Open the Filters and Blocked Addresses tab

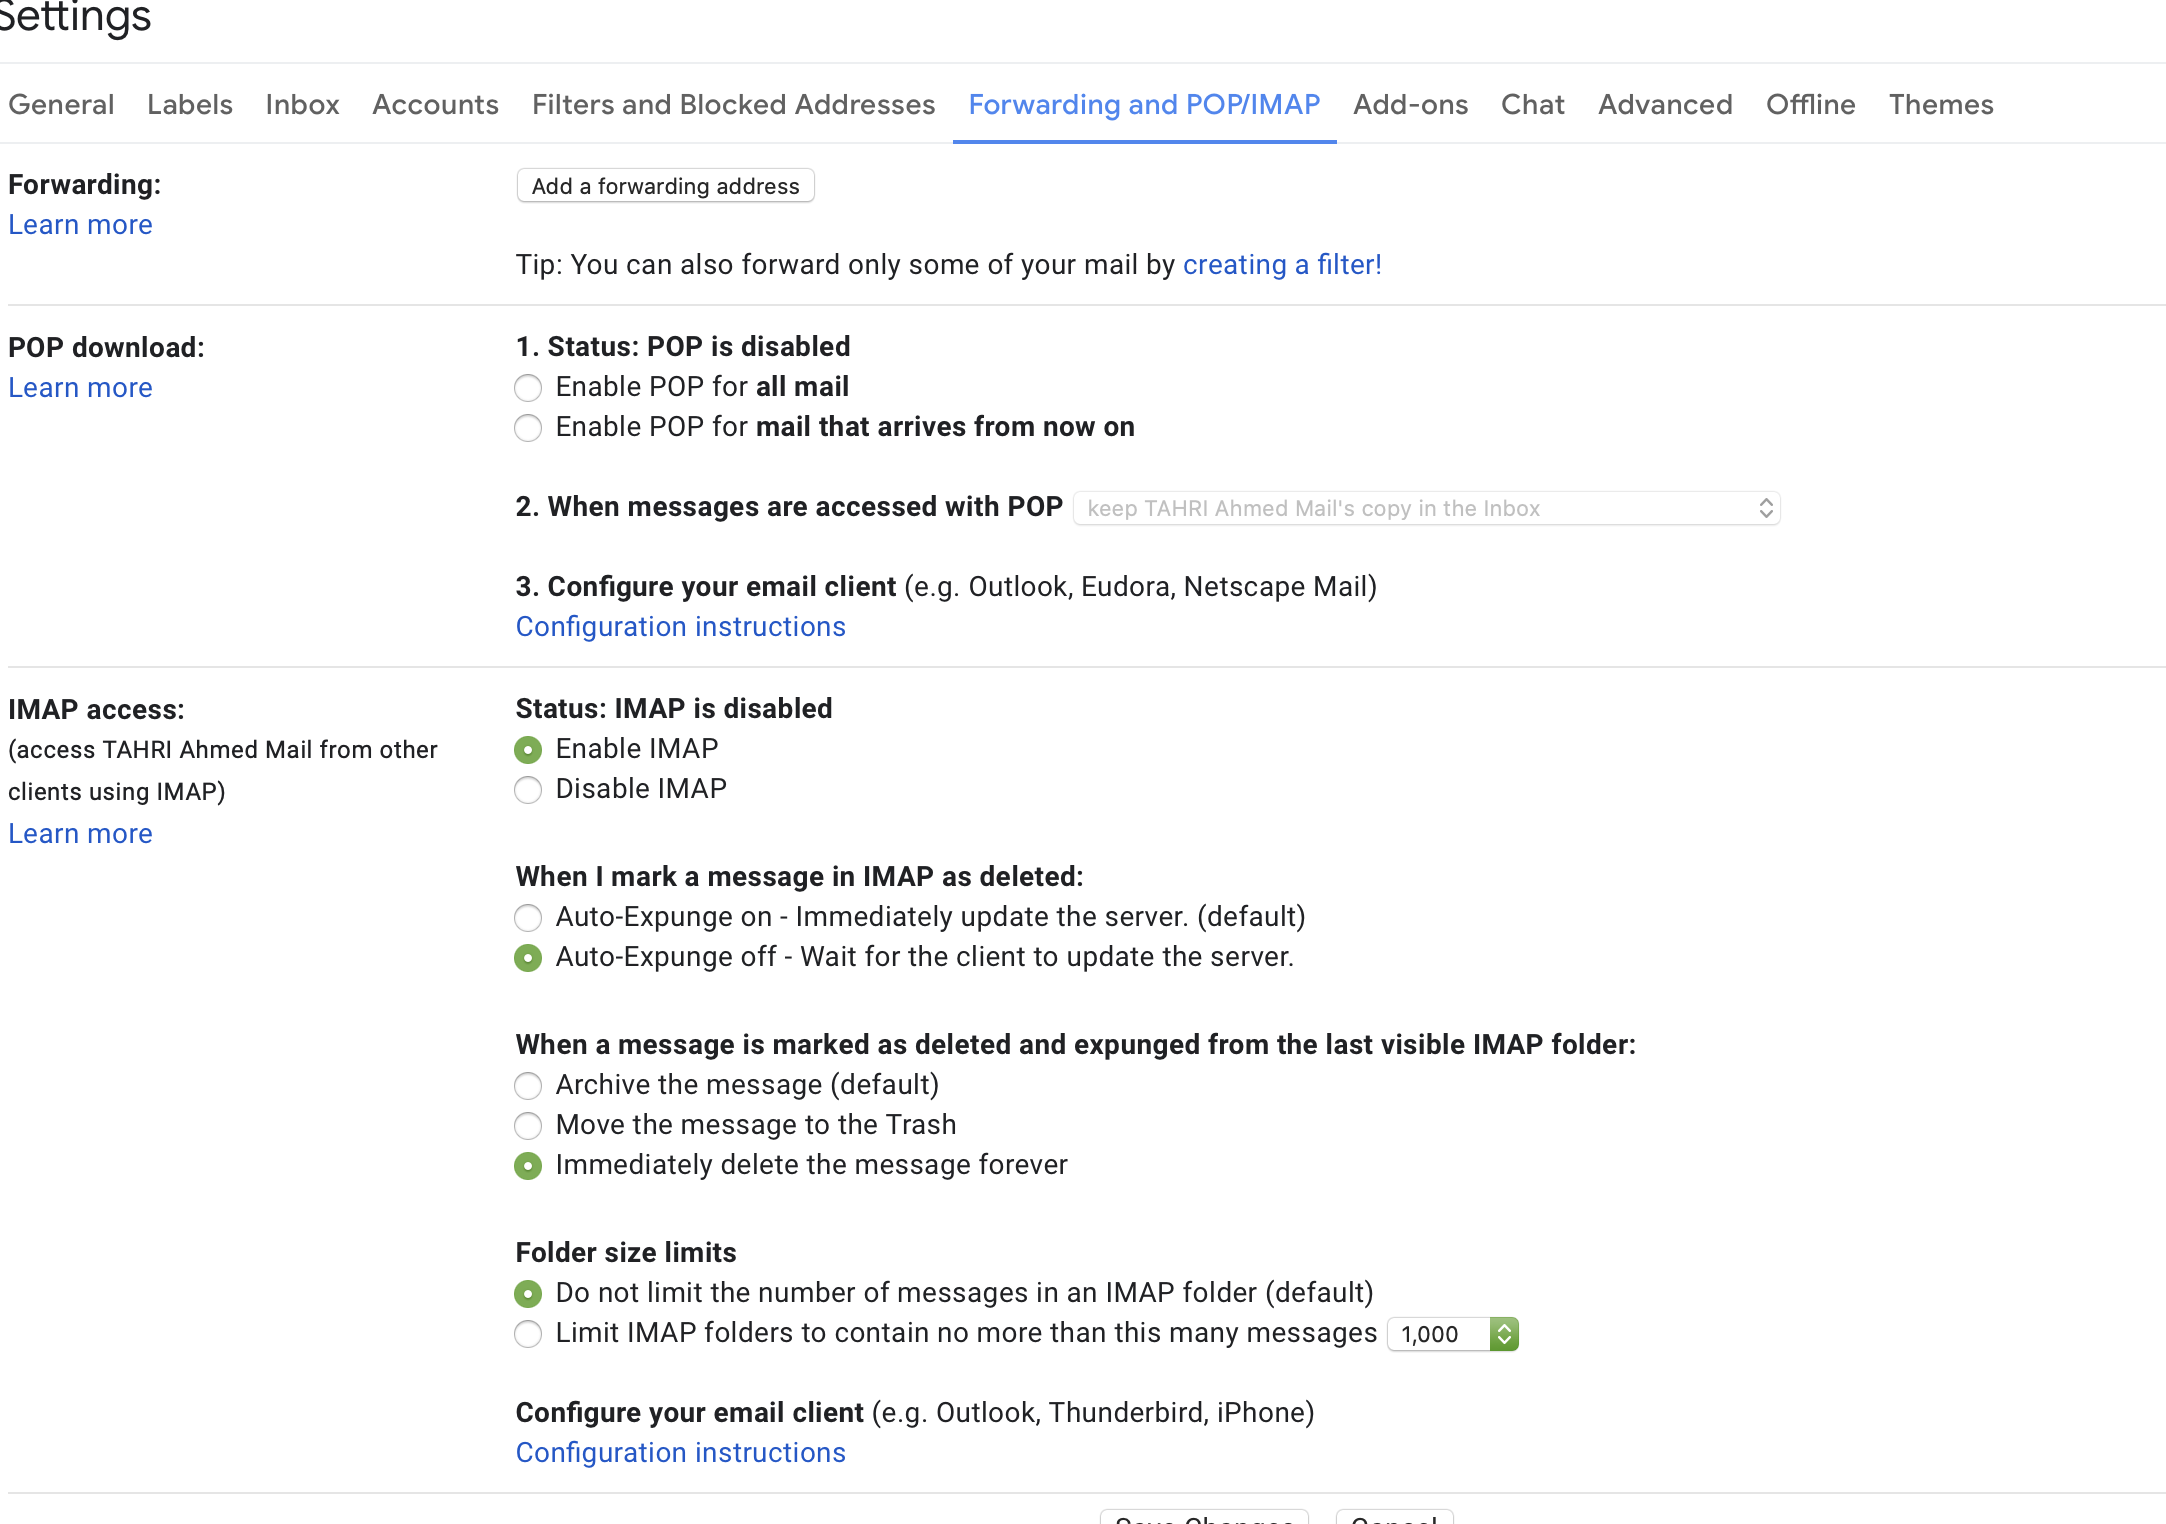733,105
